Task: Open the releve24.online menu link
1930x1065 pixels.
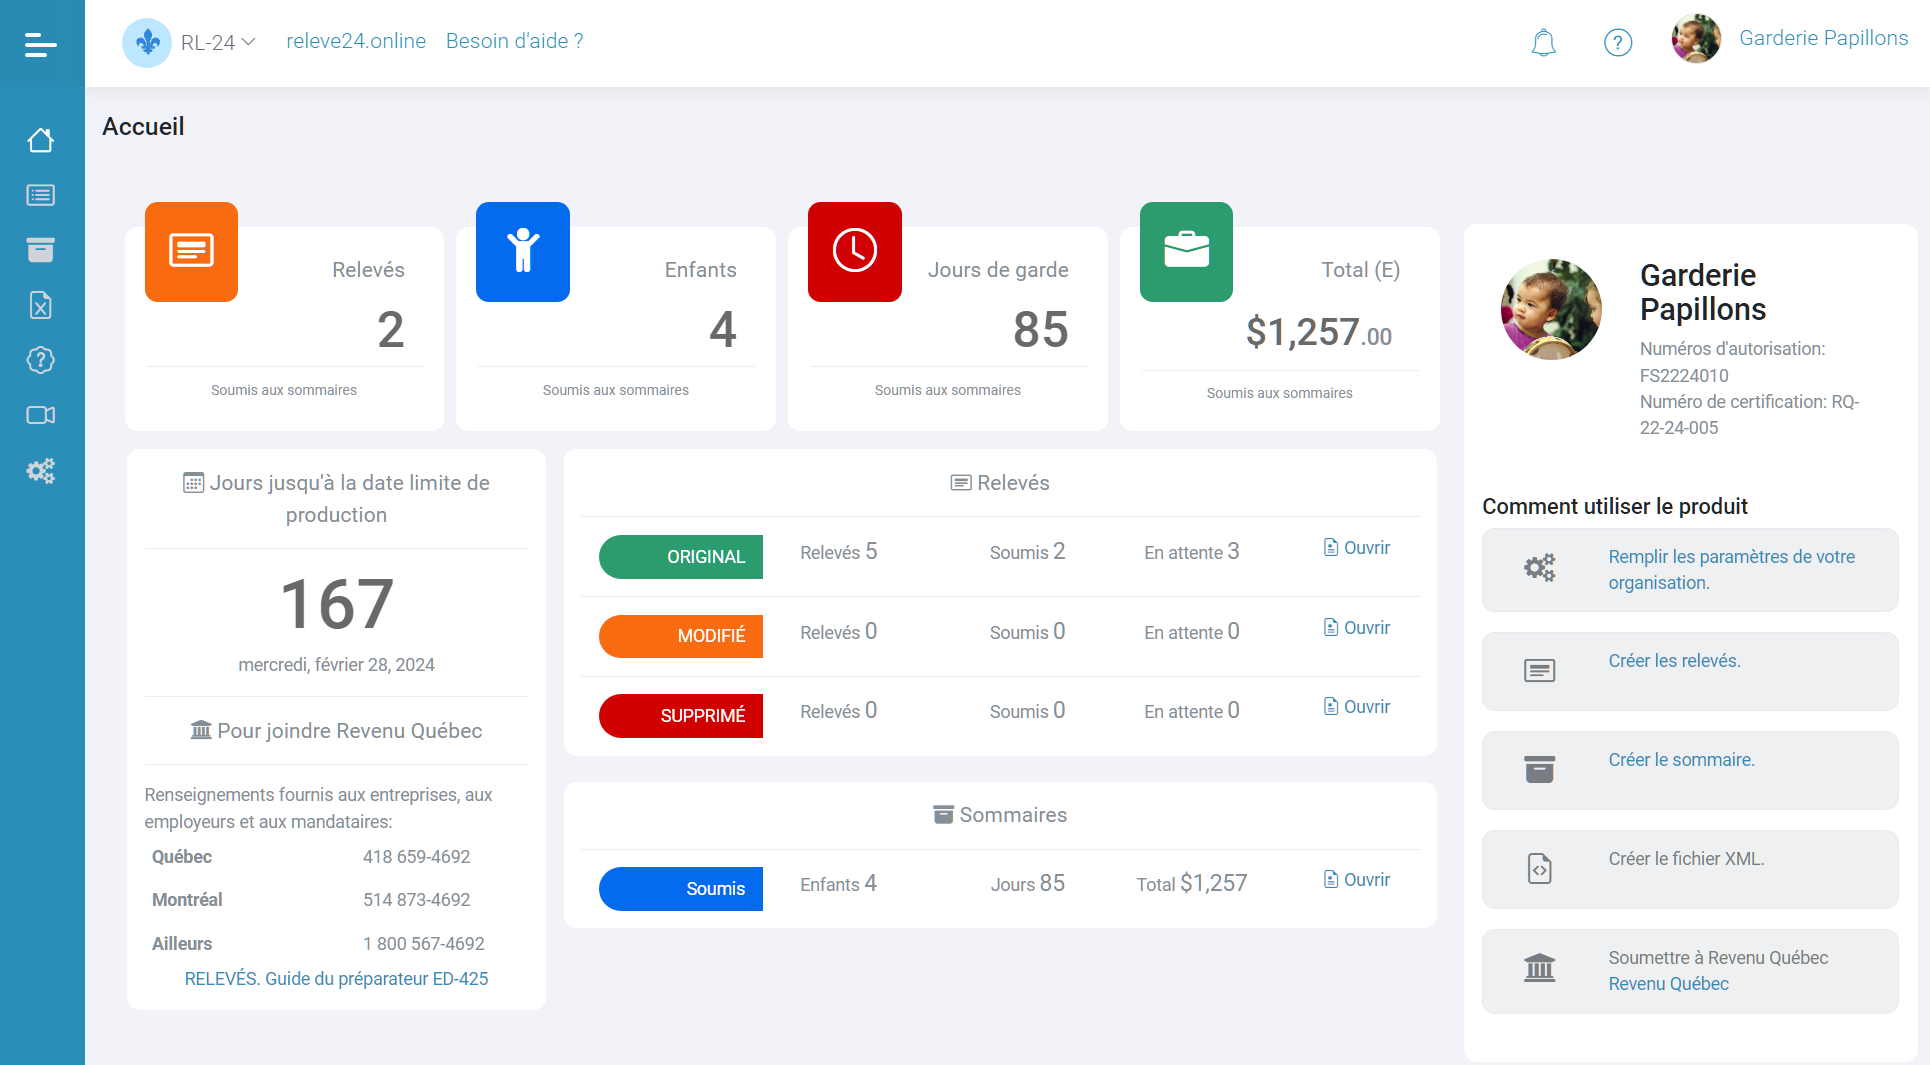Action: tap(356, 41)
